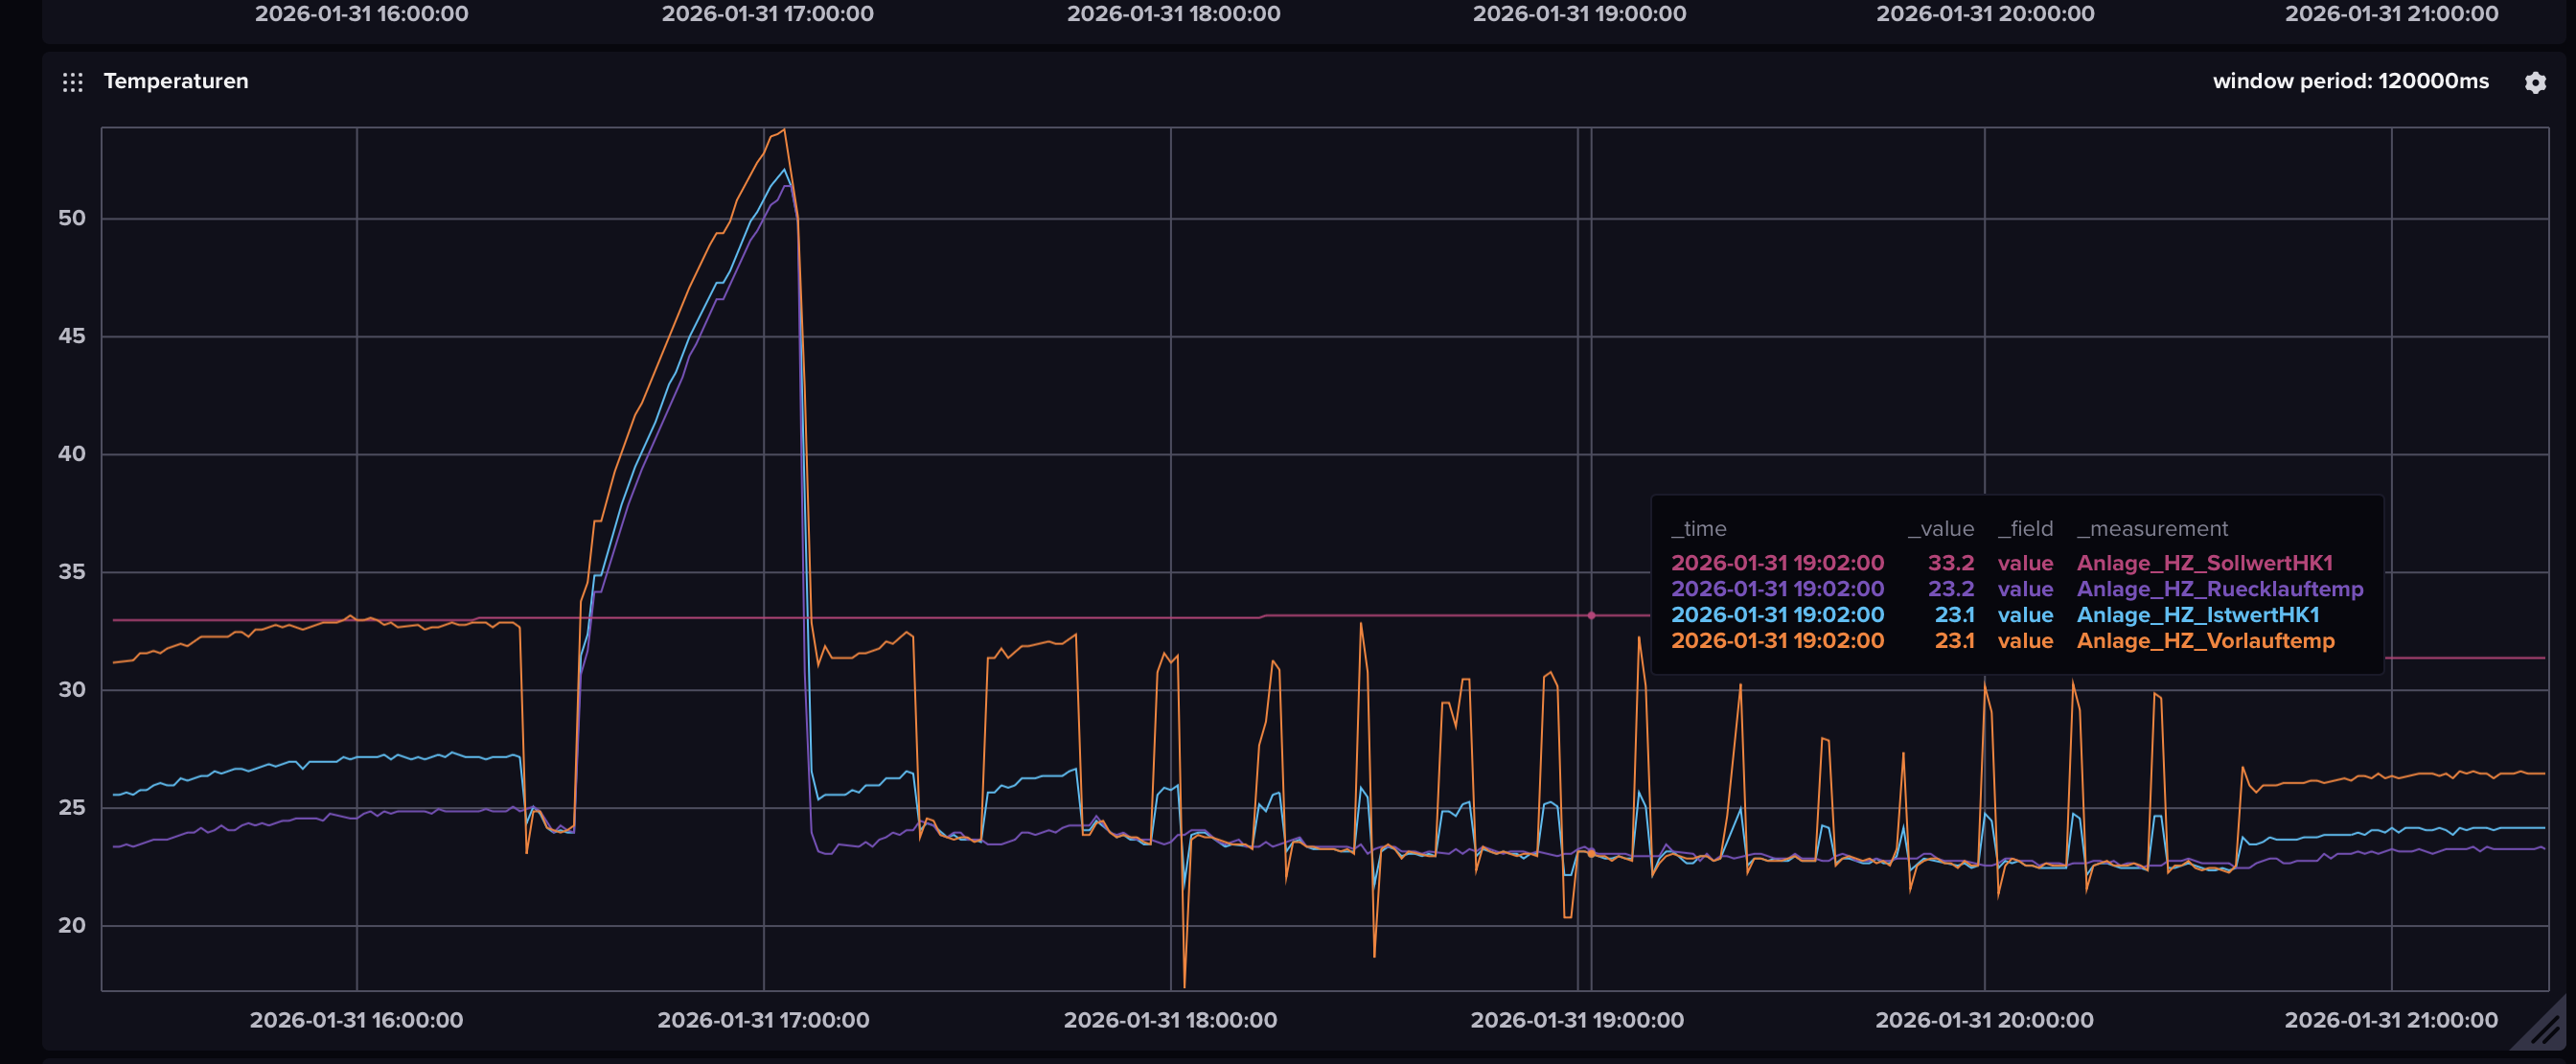Select the Anlage_HZ_Ruecklauftemp tooltip row
The image size is (2576, 1064).
pos(2219,589)
